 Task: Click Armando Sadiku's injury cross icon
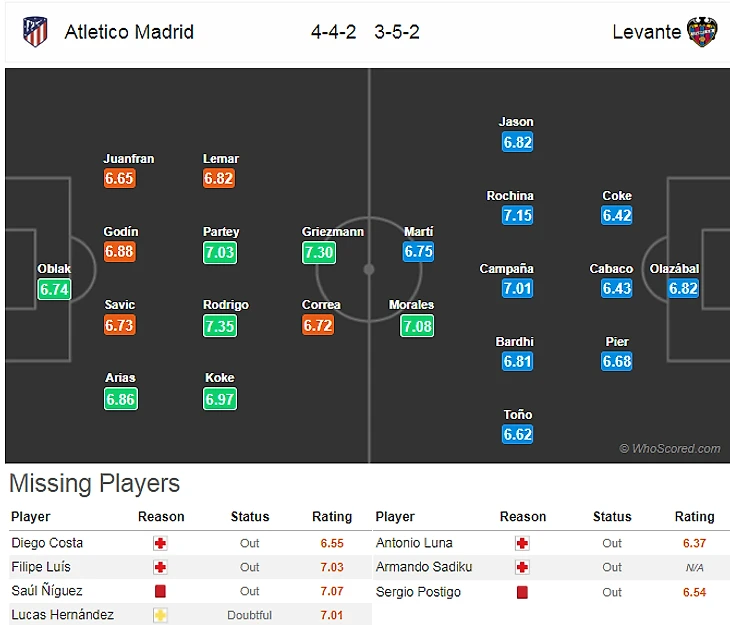click(x=522, y=567)
